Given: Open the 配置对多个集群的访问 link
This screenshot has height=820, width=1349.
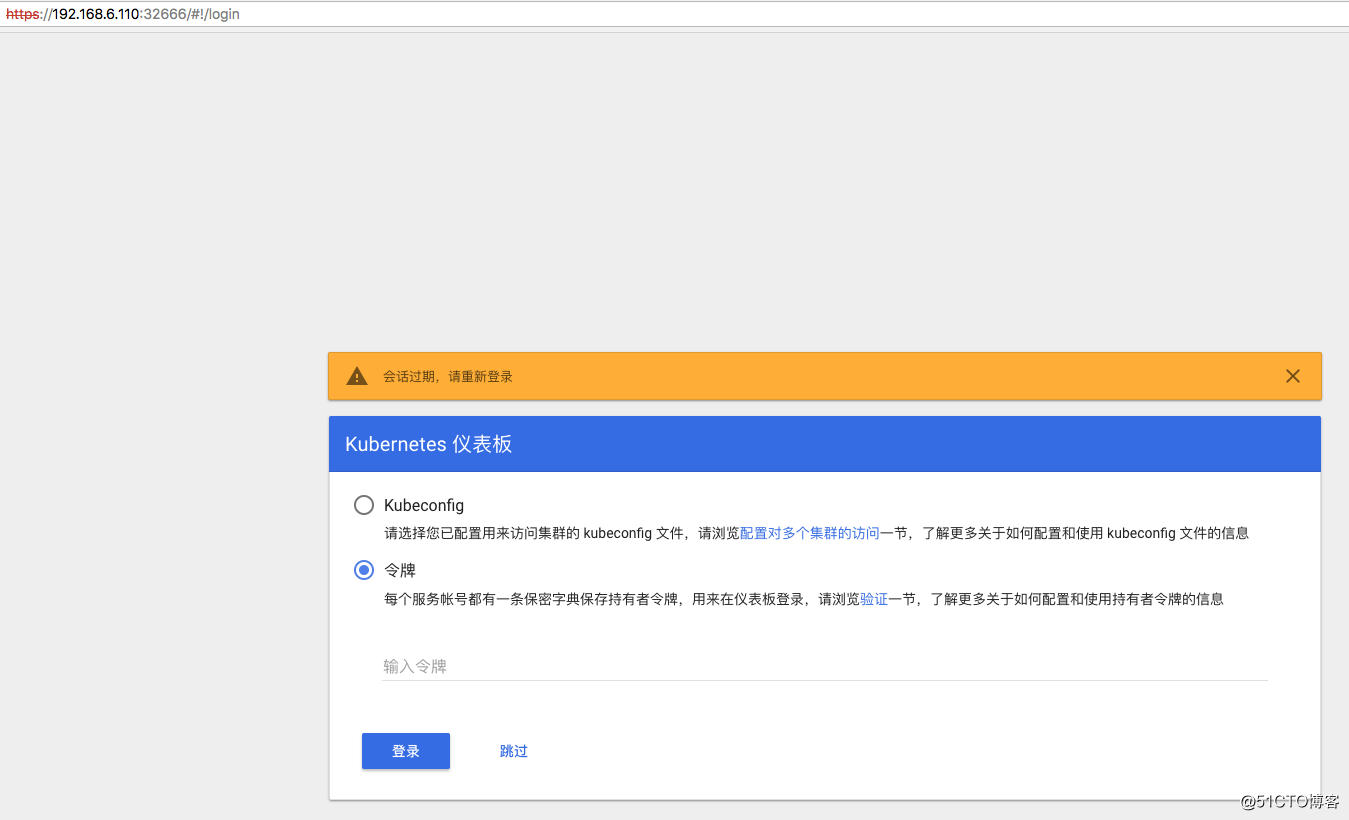Looking at the screenshot, I should tap(810, 533).
